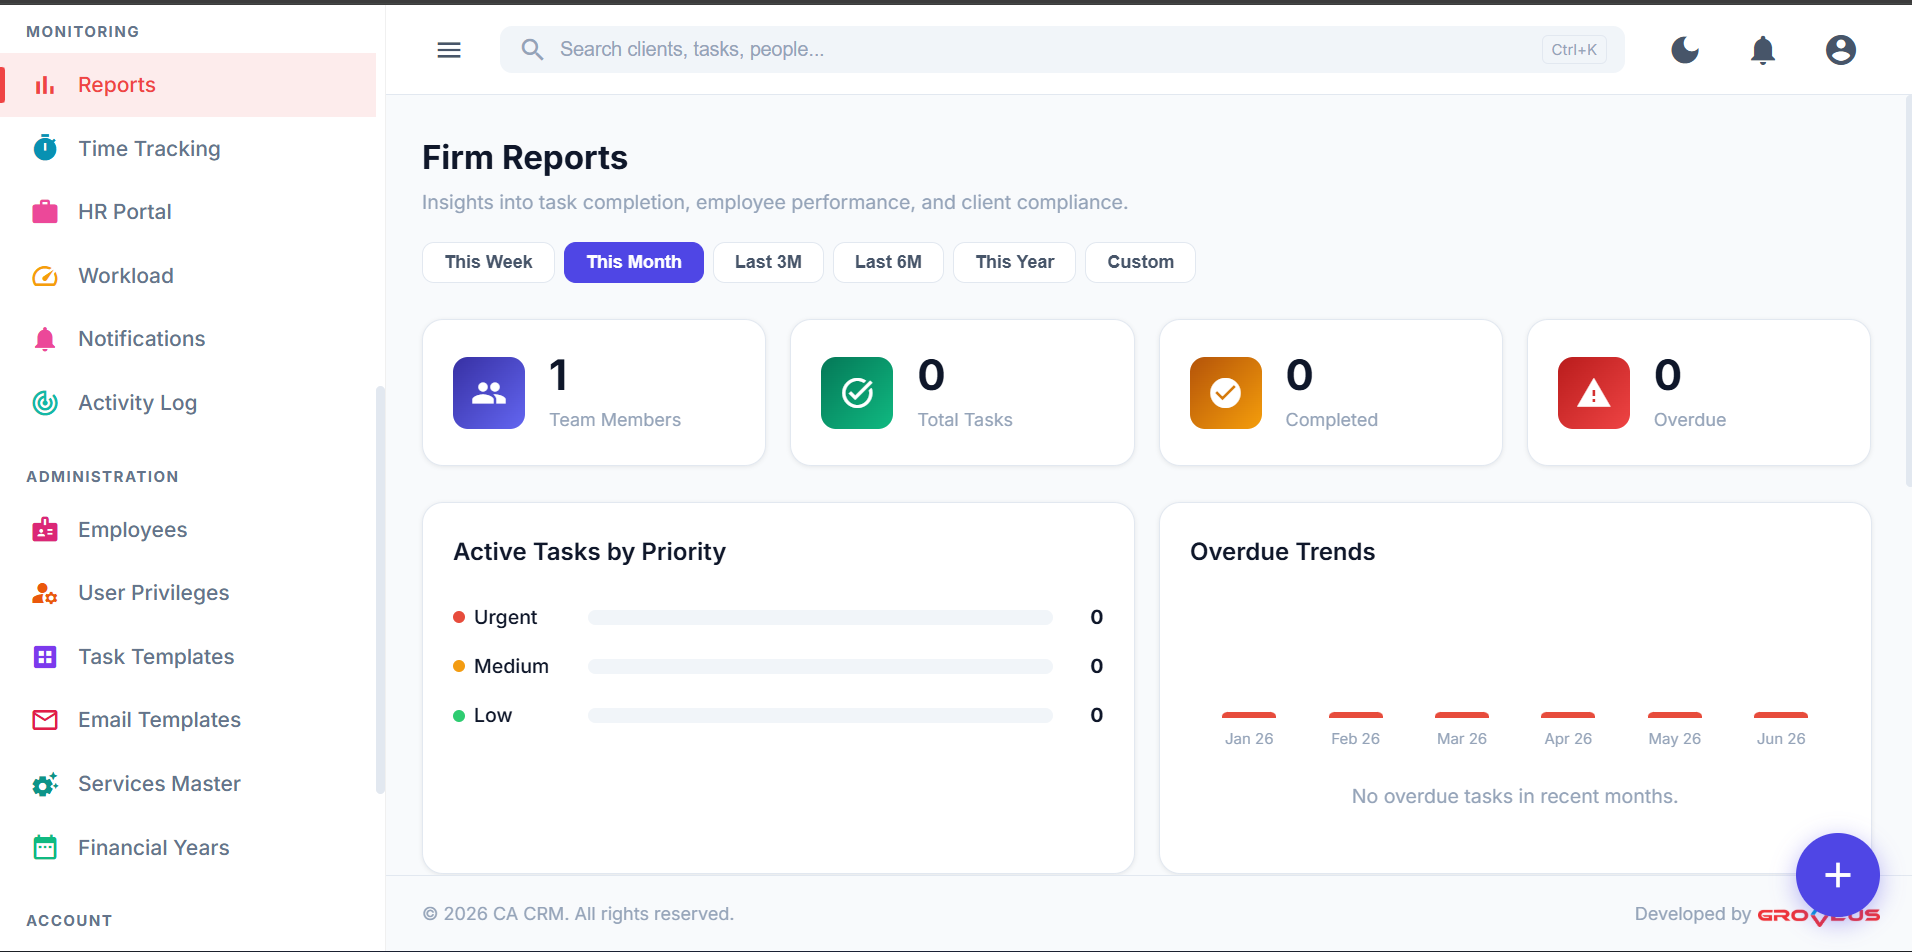
Task: Click the Jan 26 overdue bar
Action: pos(1249,715)
